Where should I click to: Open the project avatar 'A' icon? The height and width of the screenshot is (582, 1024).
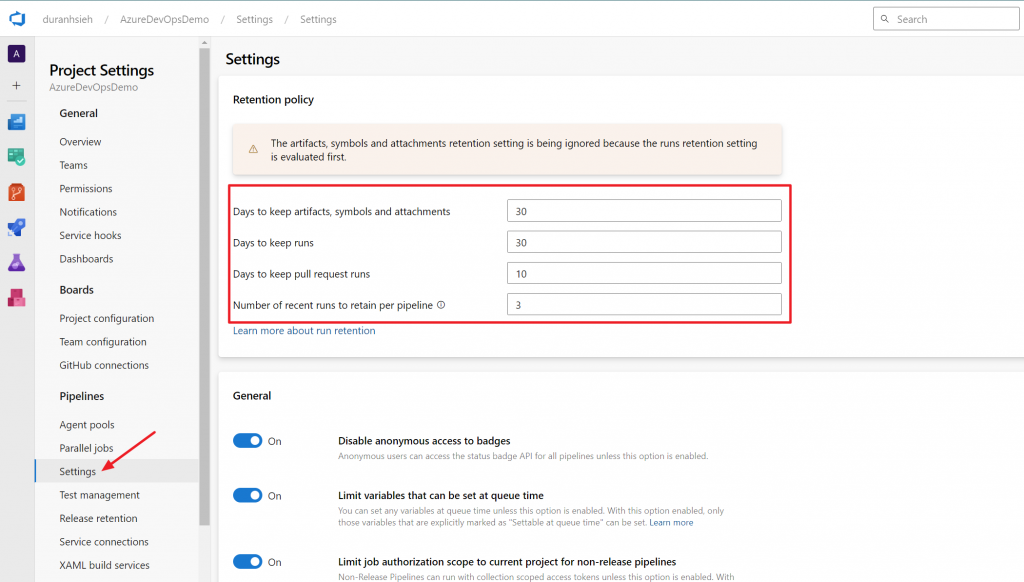[16, 53]
